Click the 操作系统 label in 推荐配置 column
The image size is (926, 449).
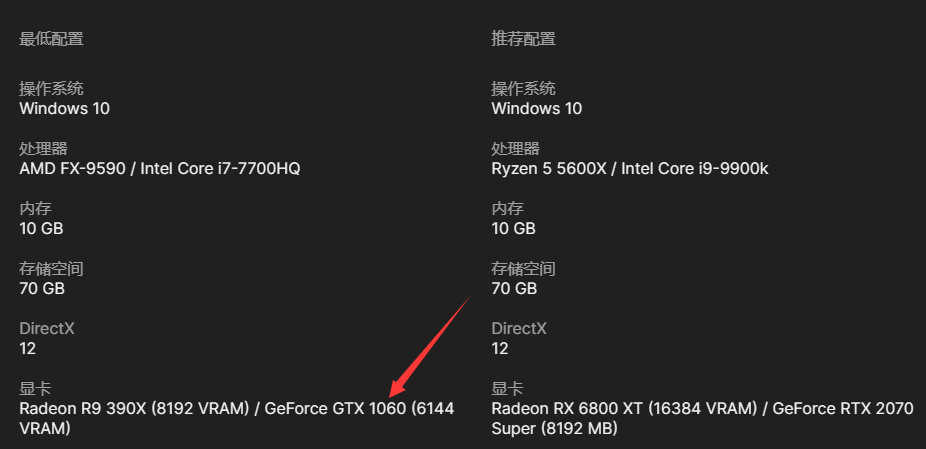click(523, 89)
